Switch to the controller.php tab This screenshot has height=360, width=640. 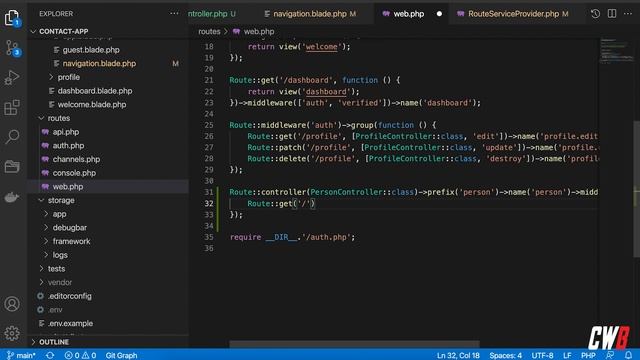click(212, 14)
